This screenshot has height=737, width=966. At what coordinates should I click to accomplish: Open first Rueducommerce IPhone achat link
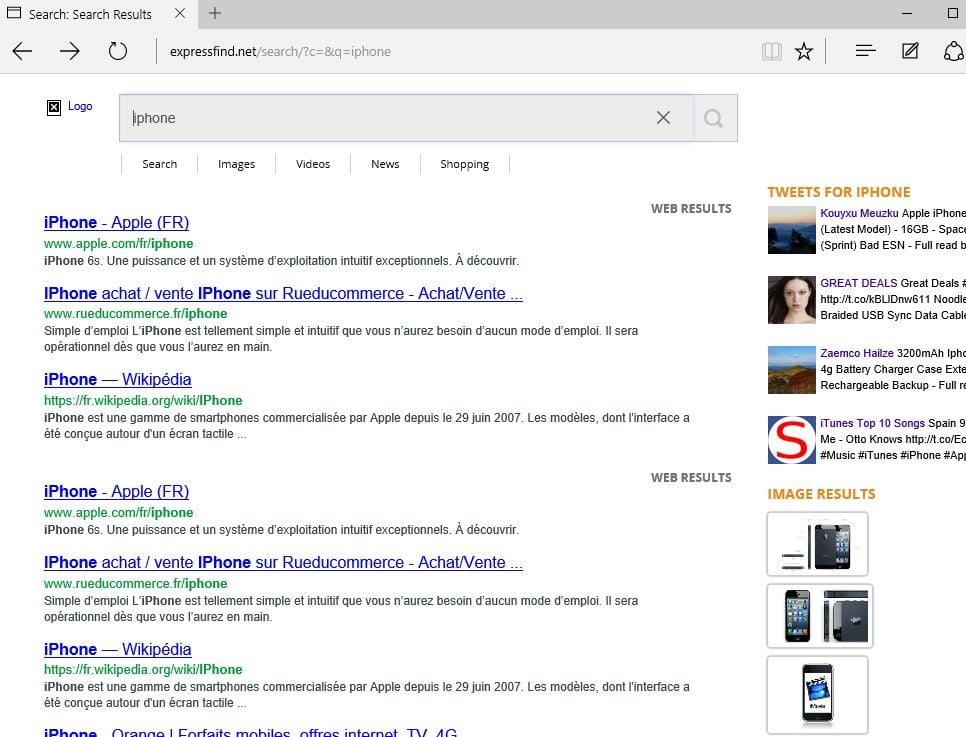[x=283, y=293]
